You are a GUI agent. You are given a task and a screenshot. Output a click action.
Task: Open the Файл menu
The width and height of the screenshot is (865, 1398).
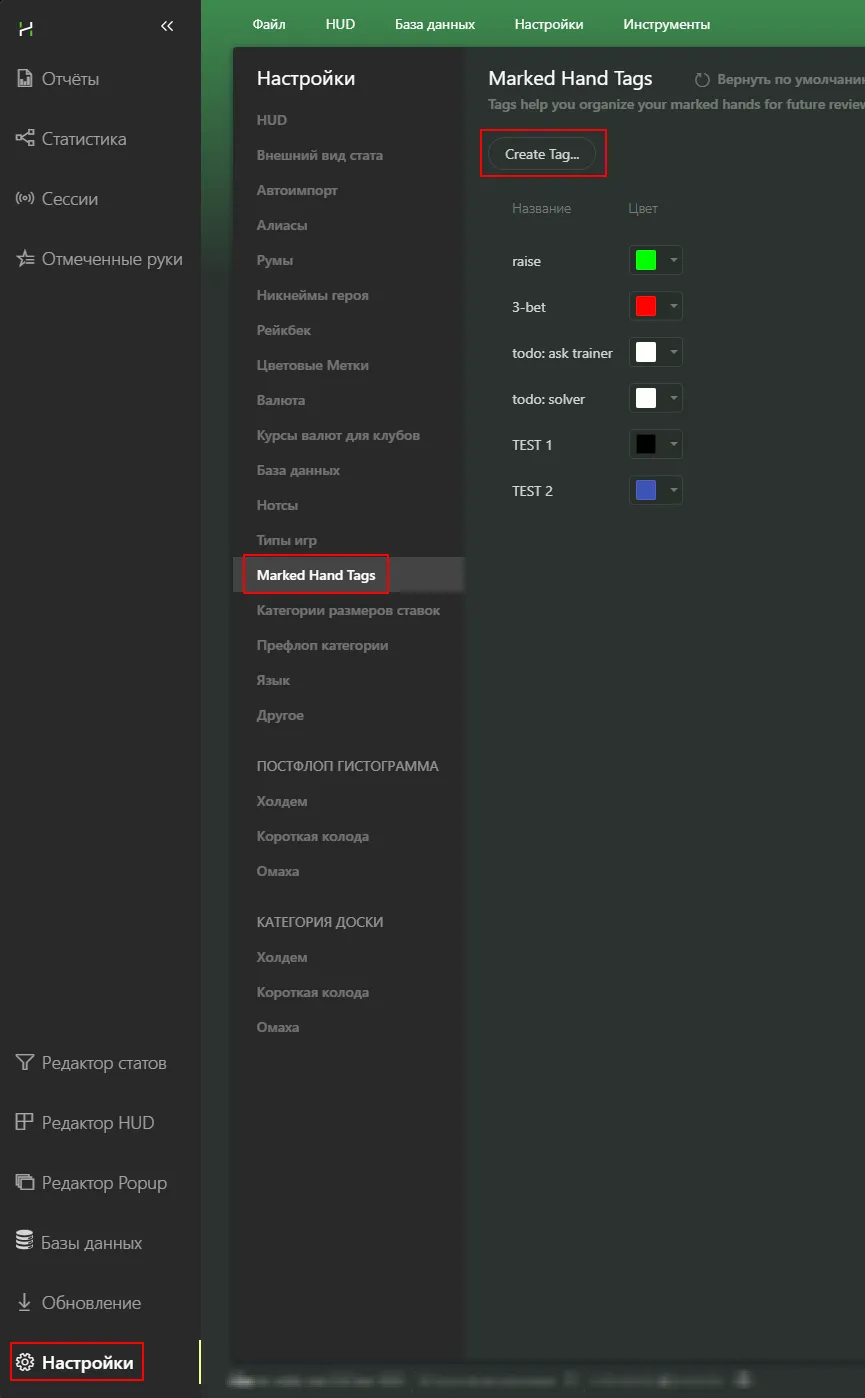pos(269,24)
